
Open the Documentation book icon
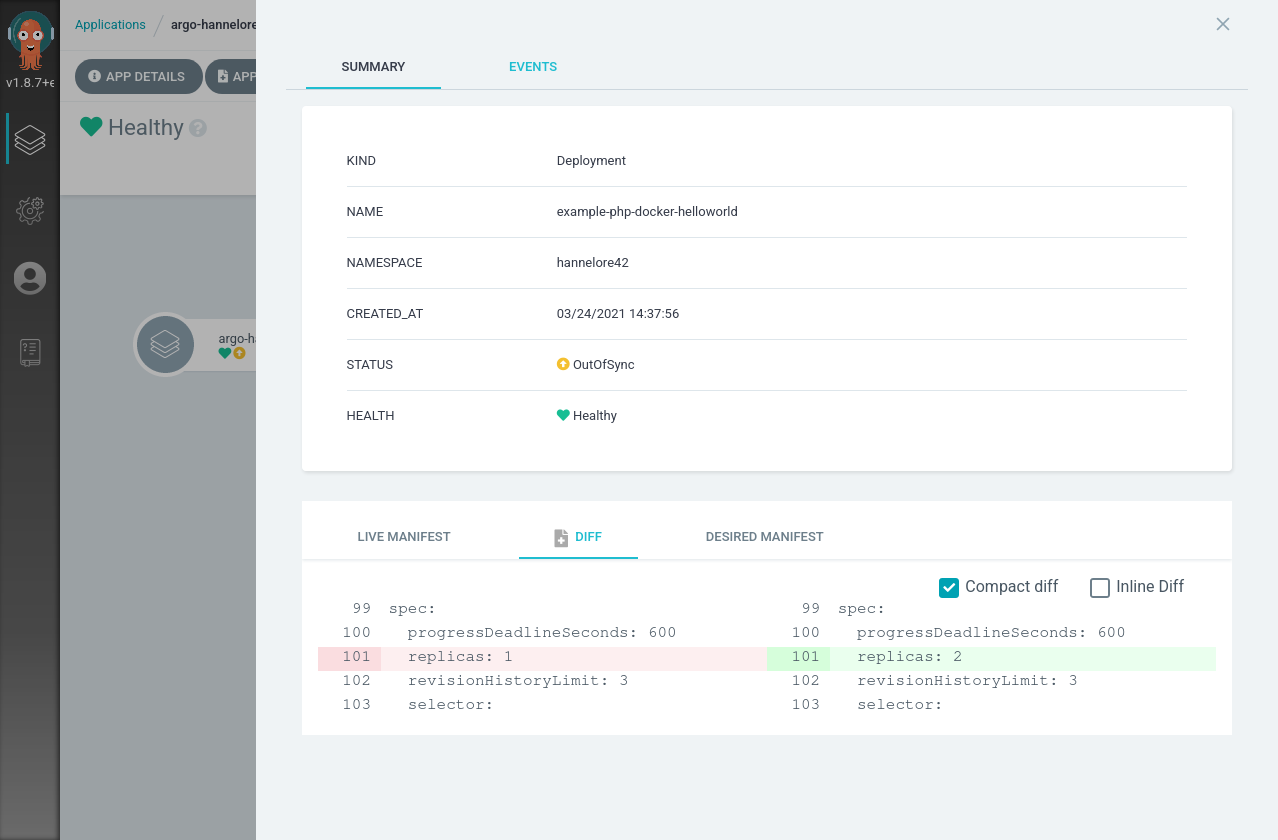30,352
